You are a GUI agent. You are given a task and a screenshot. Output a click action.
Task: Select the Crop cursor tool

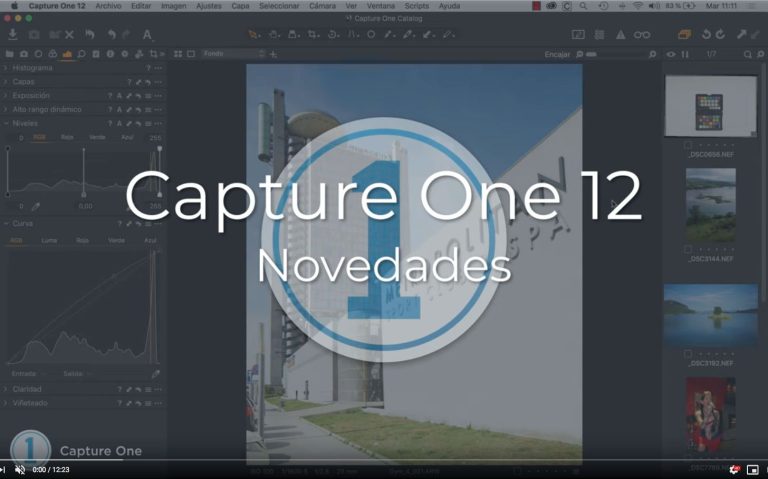[312, 34]
